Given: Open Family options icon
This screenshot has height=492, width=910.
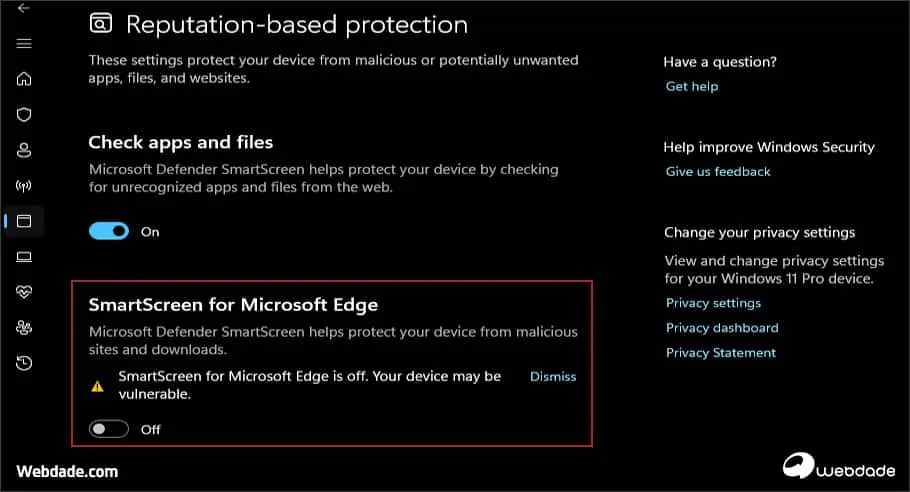Looking at the screenshot, I should tap(24, 327).
